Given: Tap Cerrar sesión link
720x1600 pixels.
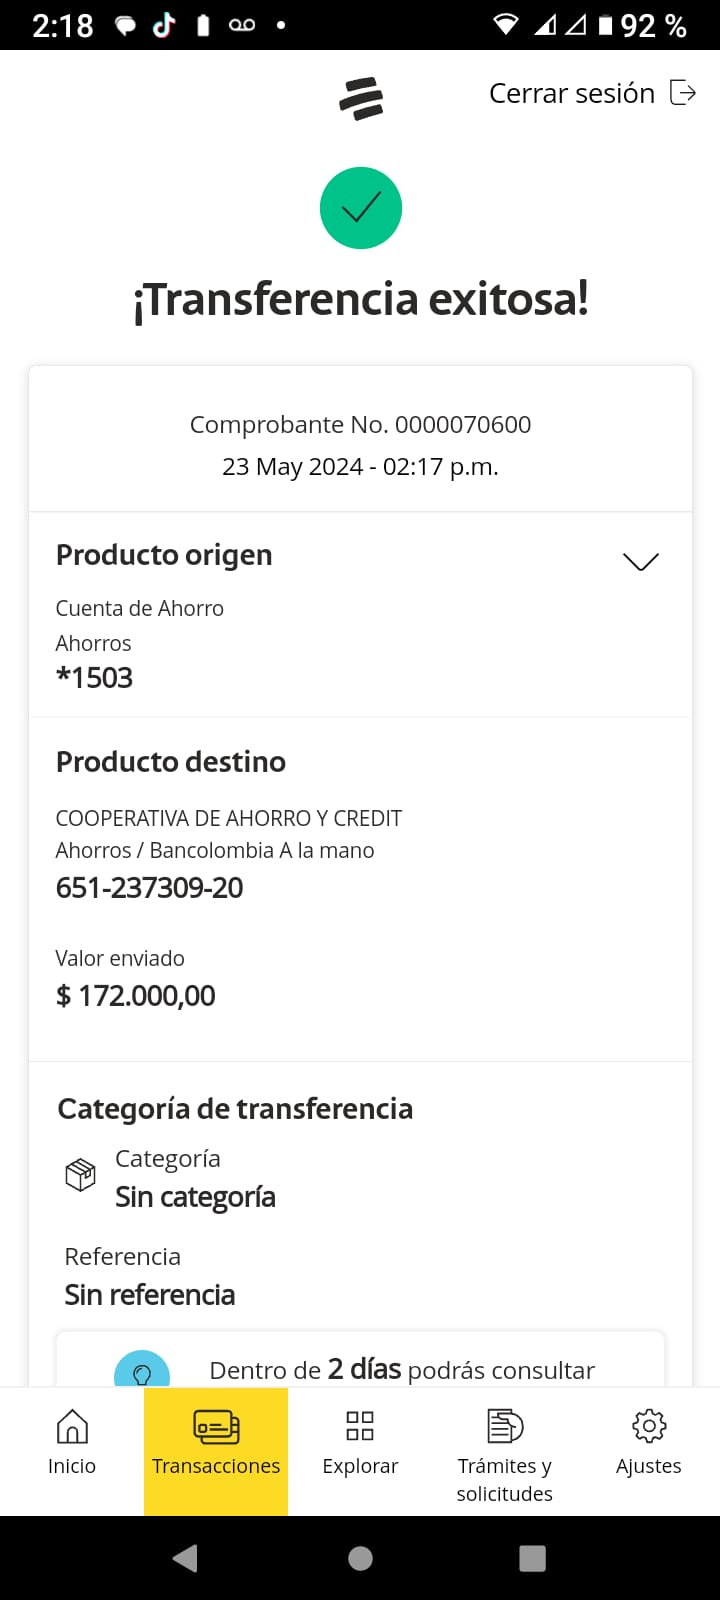Looking at the screenshot, I should tap(572, 93).
